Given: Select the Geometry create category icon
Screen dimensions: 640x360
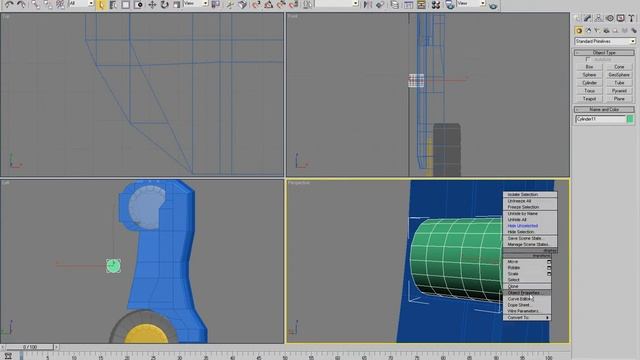Looking at the screenshot, I should click(579, 31).
